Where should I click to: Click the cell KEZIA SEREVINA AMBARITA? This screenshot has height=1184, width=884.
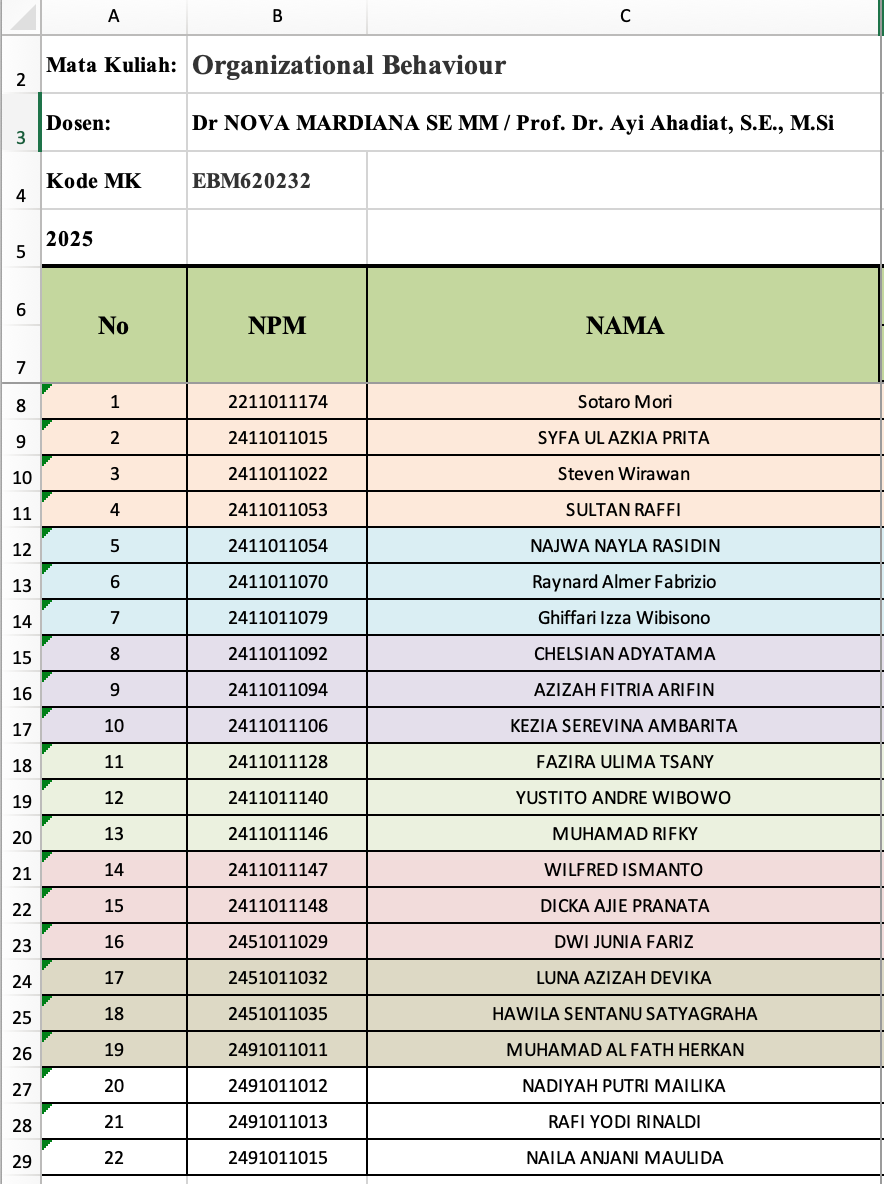tap(625, 726)
